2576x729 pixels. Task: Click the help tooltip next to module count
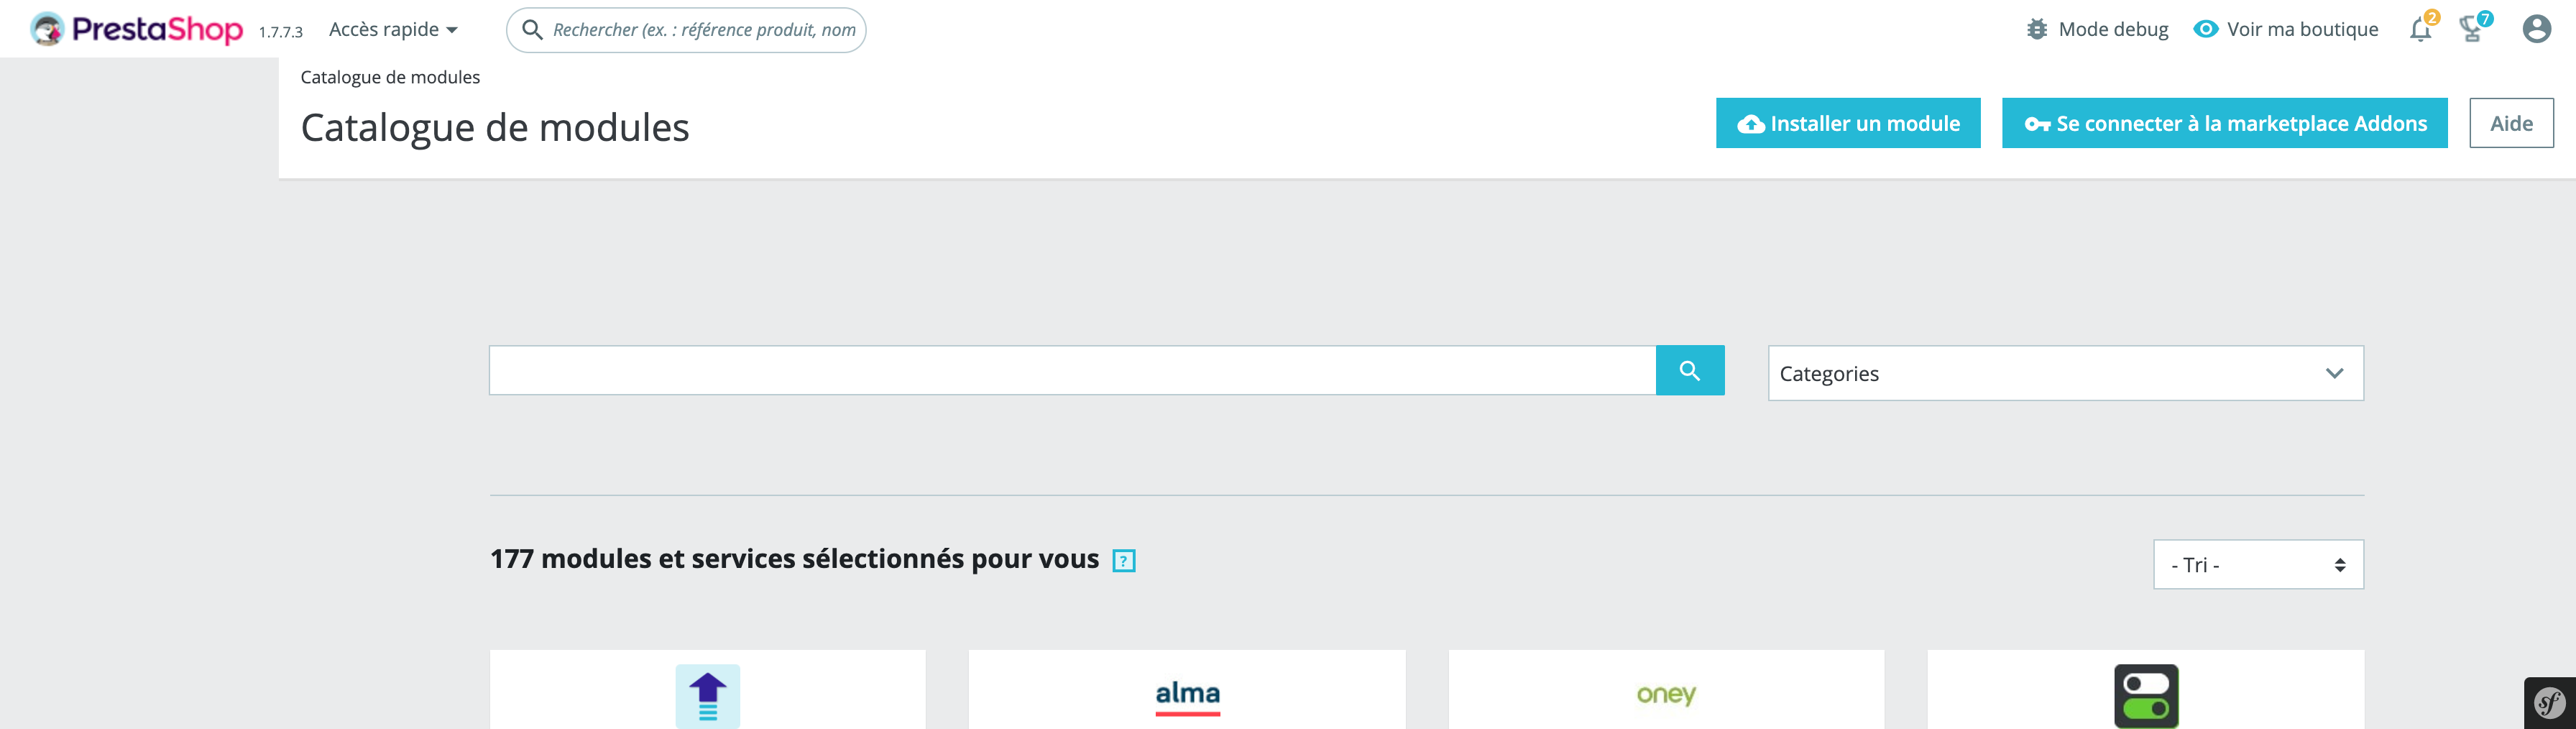coord(1124,561)
